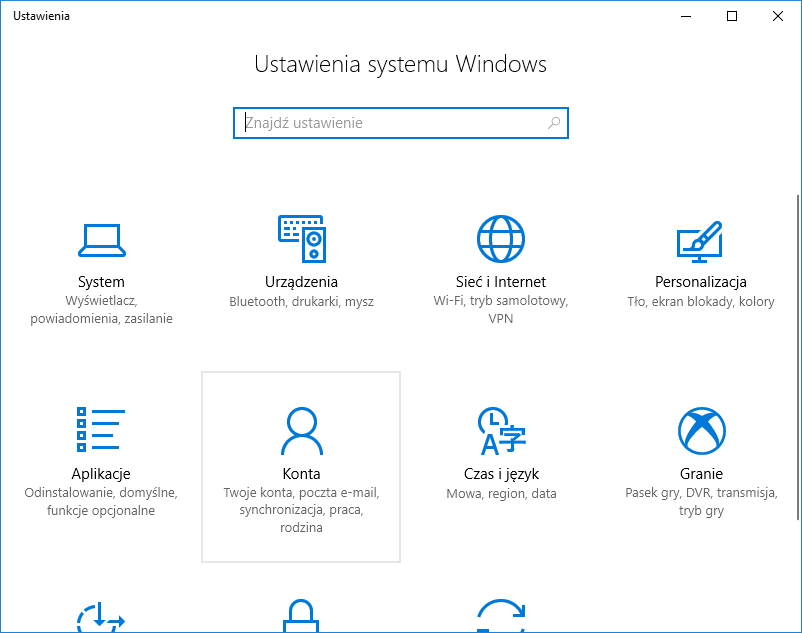Click 'Pasek gry, DVR, transmisja' description text

point(700,493)
